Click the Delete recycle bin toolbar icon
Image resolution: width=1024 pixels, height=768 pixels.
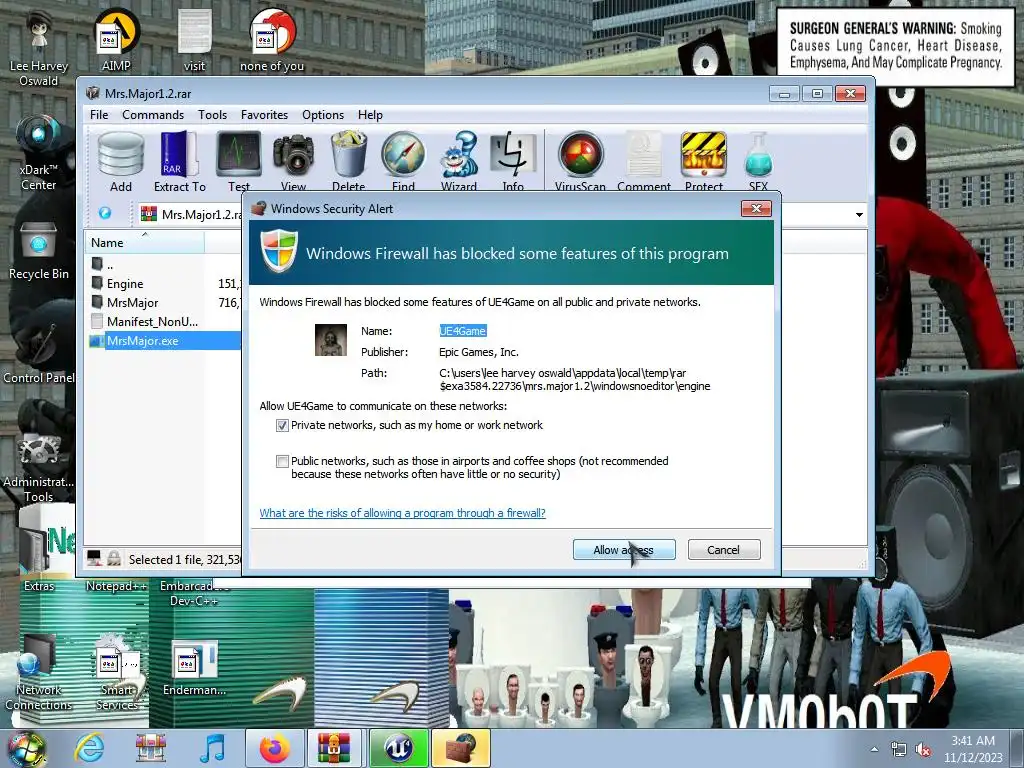pos(348,162)
